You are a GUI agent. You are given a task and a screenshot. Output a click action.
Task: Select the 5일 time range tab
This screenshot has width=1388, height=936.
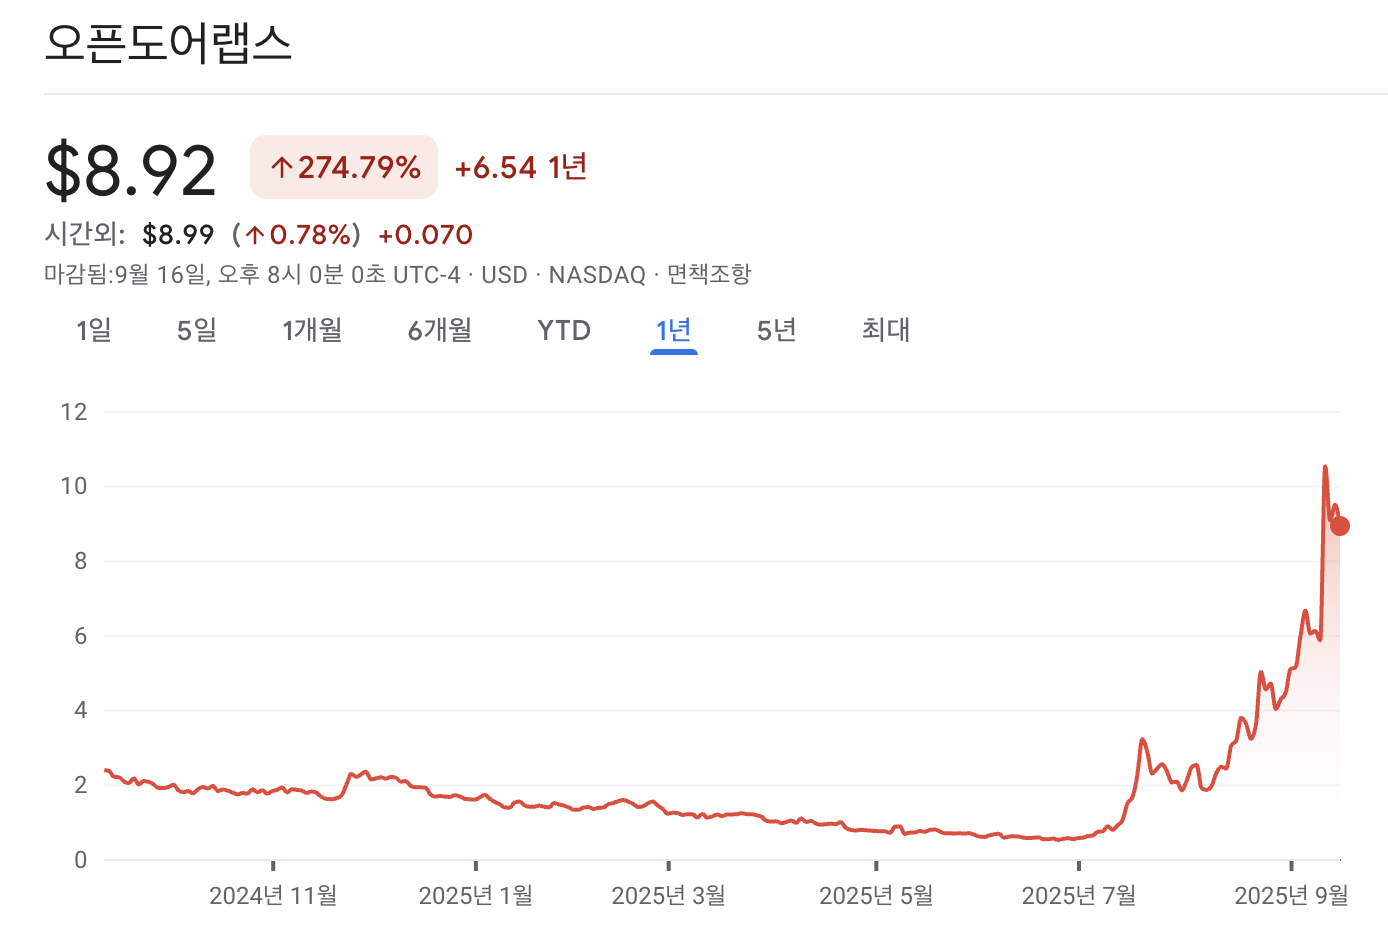coord(196,330)
